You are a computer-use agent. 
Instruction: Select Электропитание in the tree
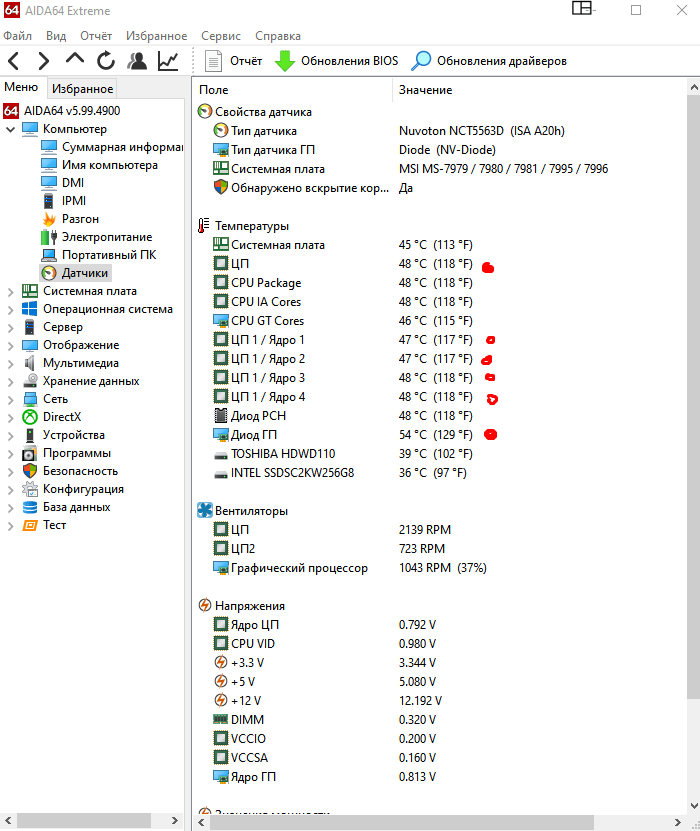(x=106, y=237)
